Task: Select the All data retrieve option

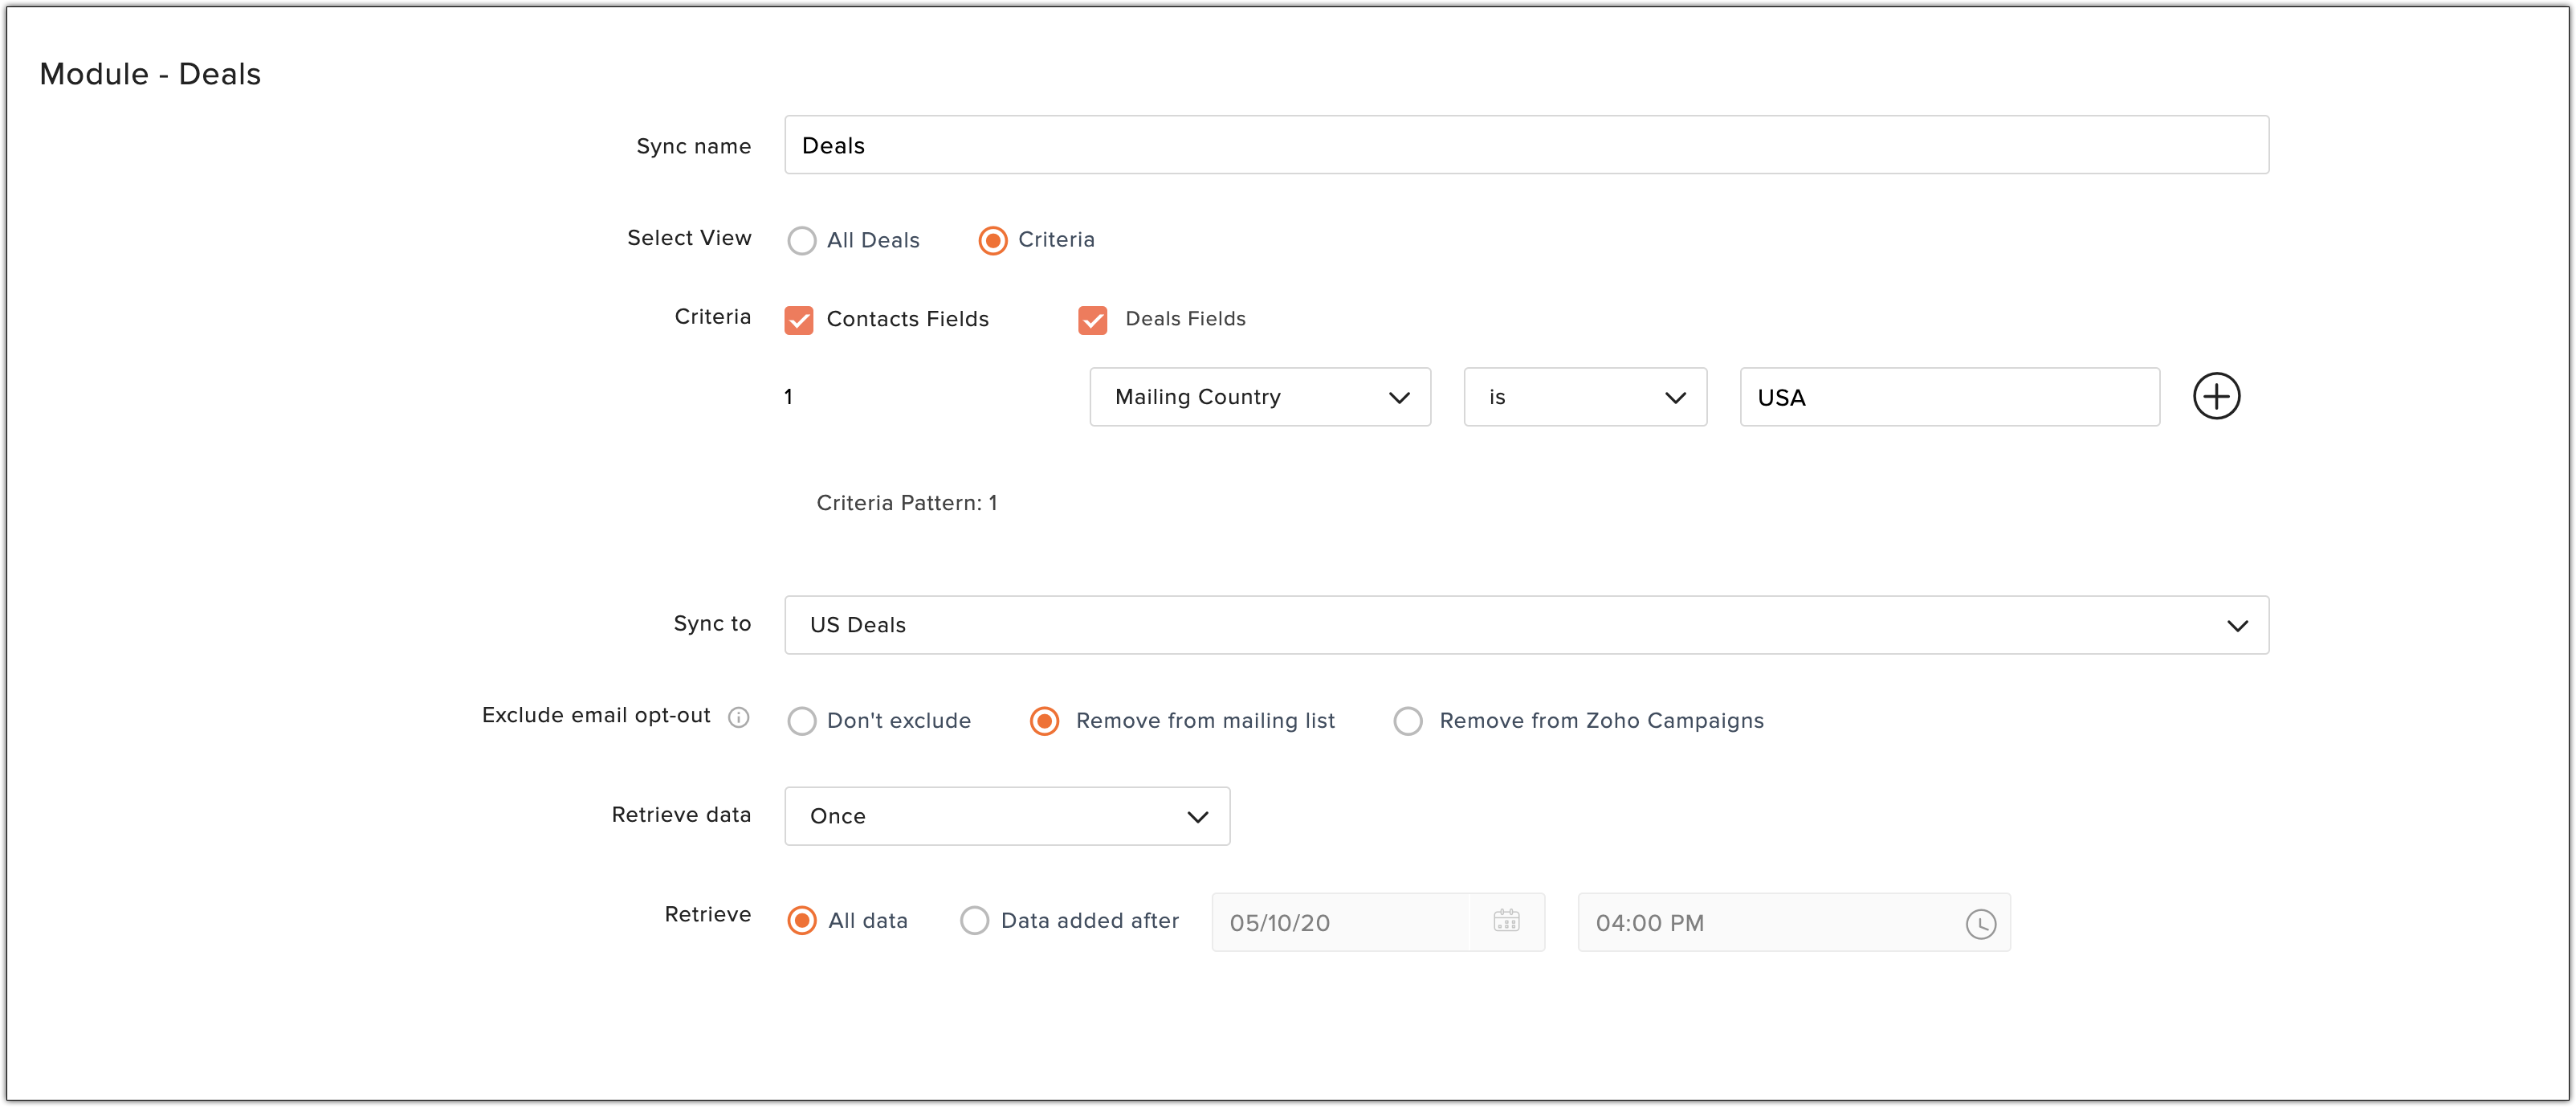Action: 802,921
